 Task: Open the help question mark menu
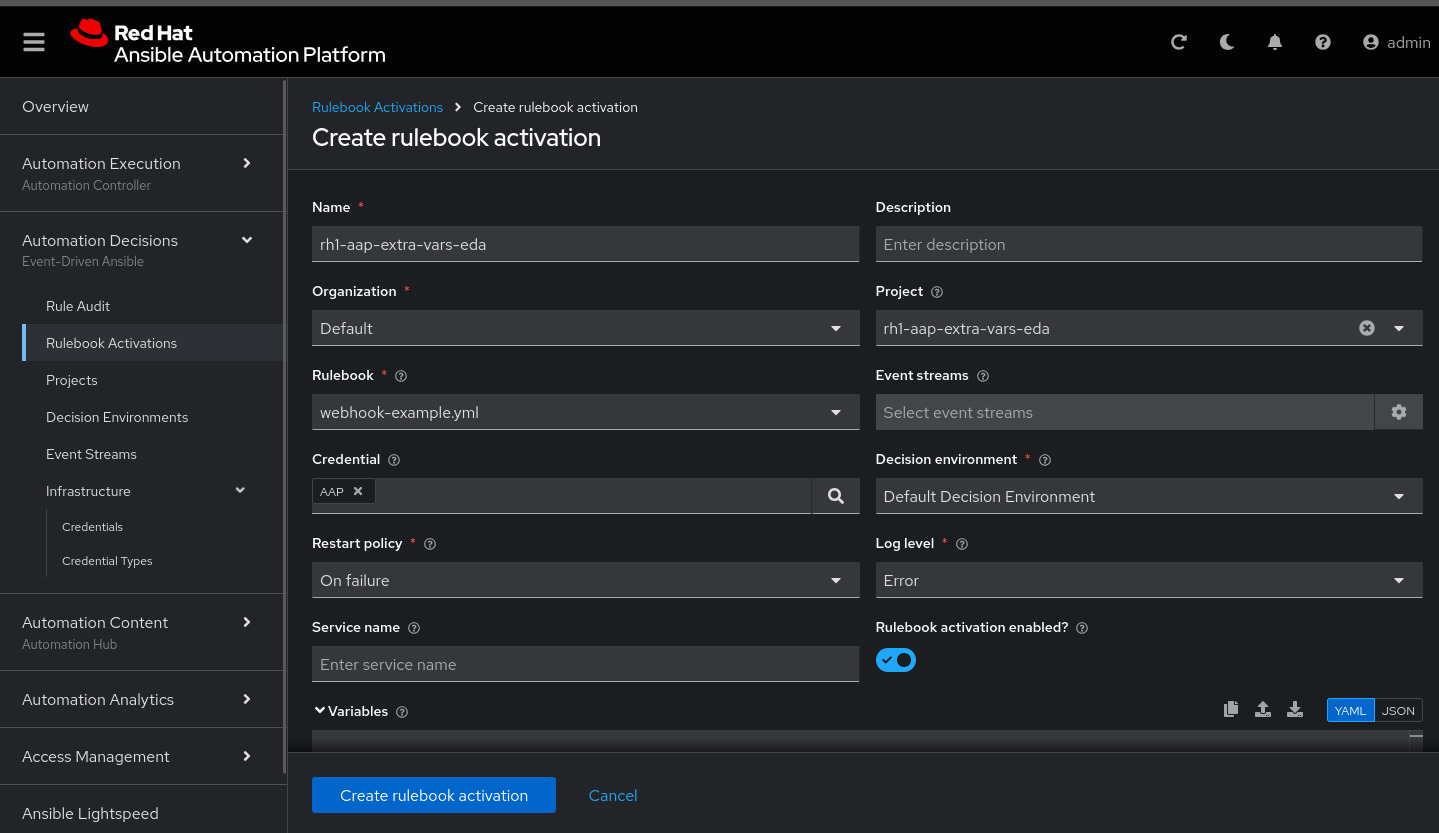click(1323, 42)
